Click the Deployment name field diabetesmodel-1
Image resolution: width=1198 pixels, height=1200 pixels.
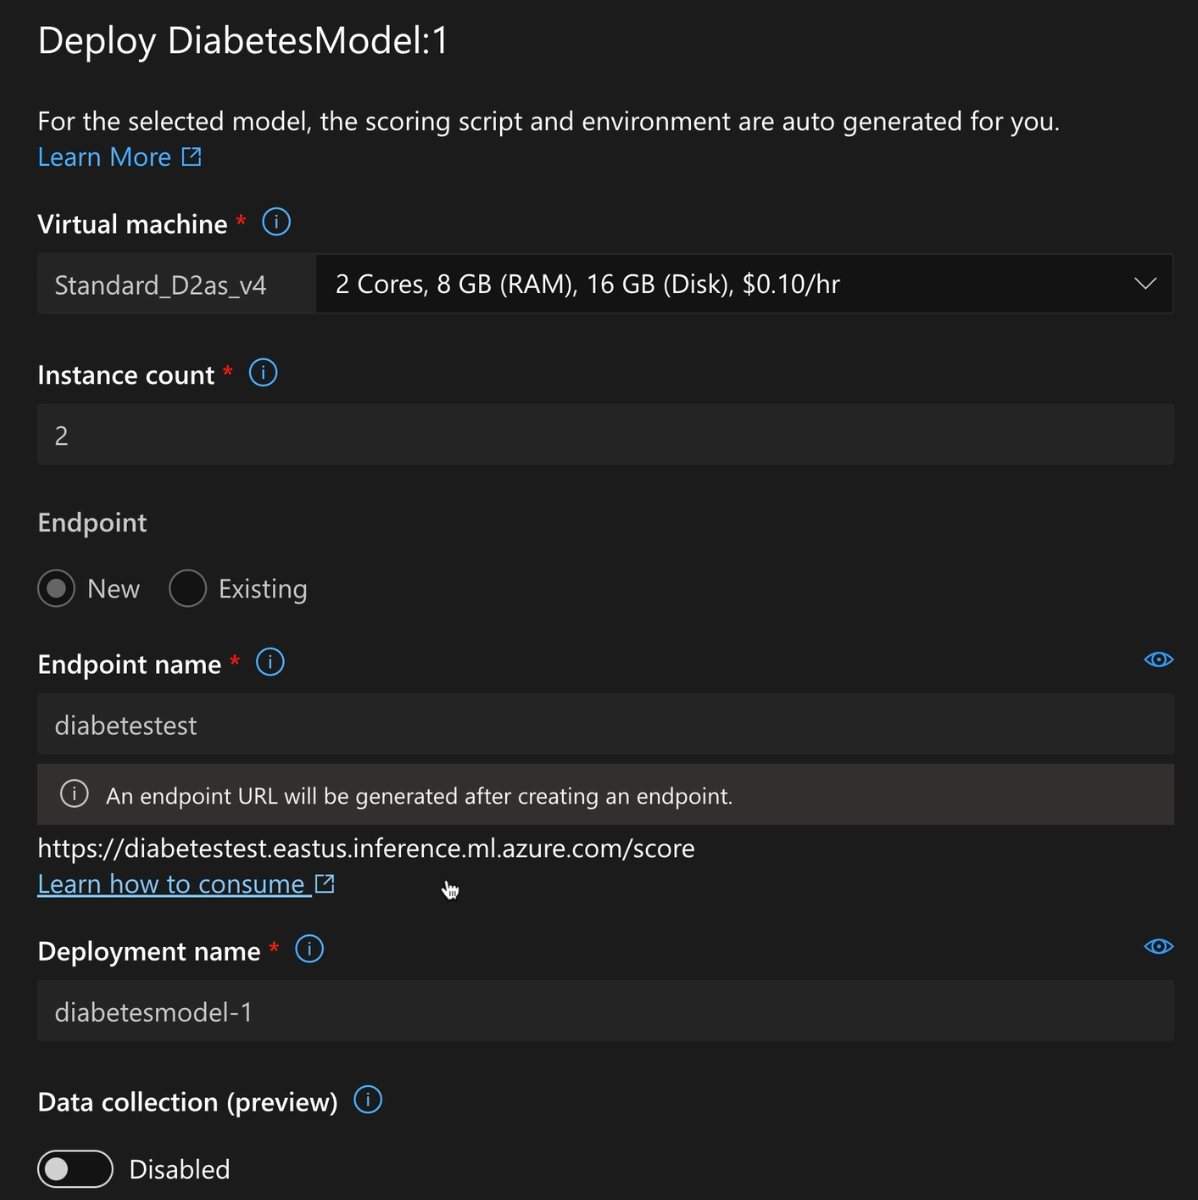pos(605,1012)
